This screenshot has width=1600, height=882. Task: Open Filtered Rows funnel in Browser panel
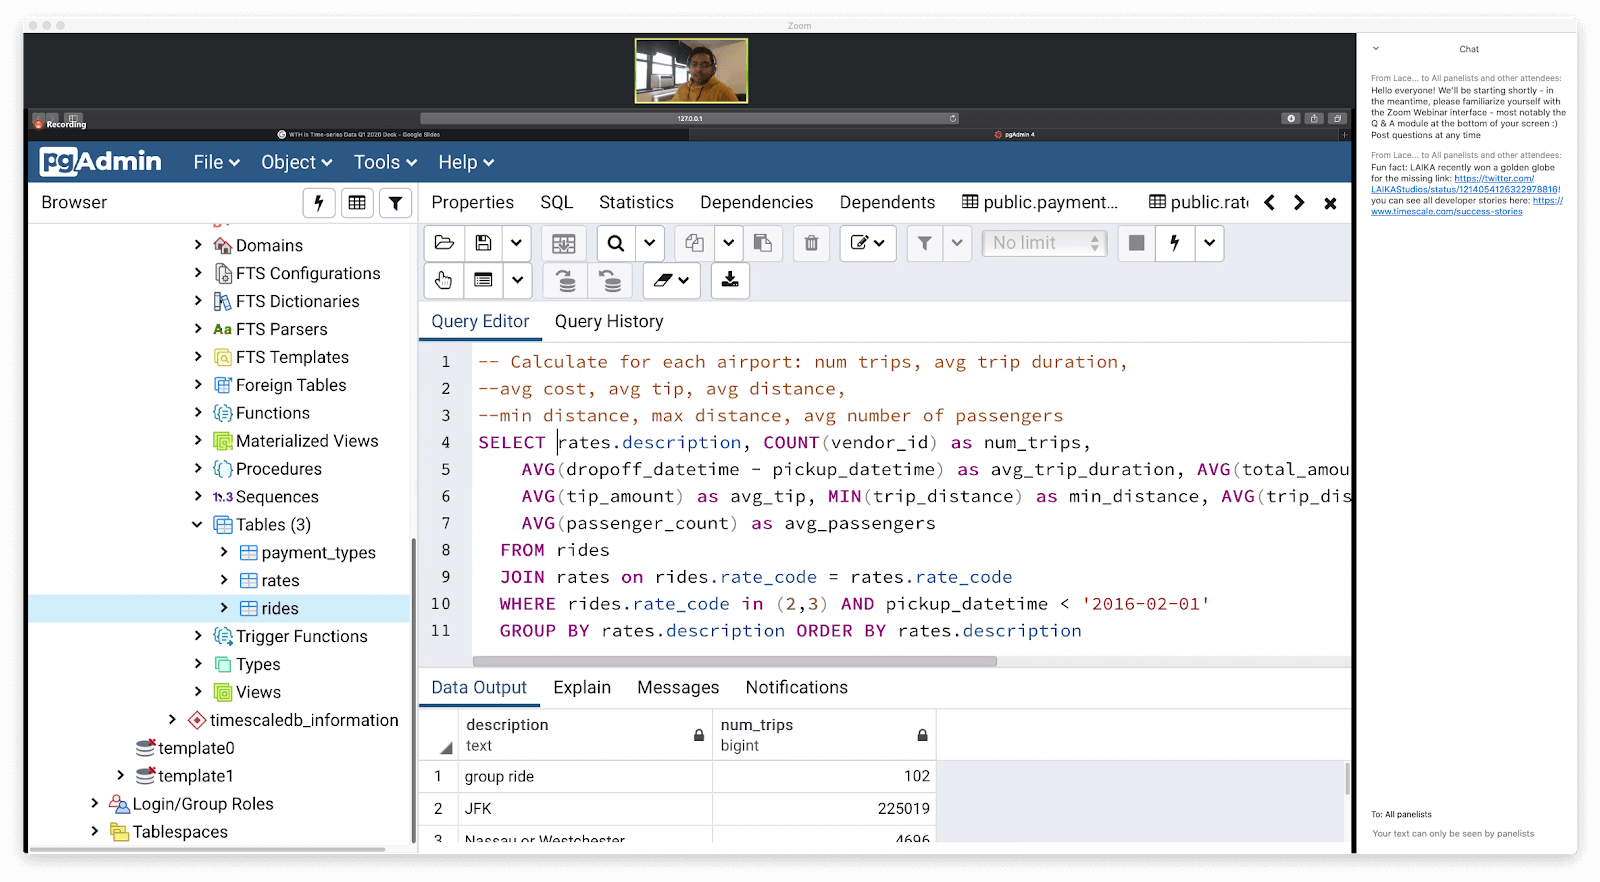(x=395, y=203)
